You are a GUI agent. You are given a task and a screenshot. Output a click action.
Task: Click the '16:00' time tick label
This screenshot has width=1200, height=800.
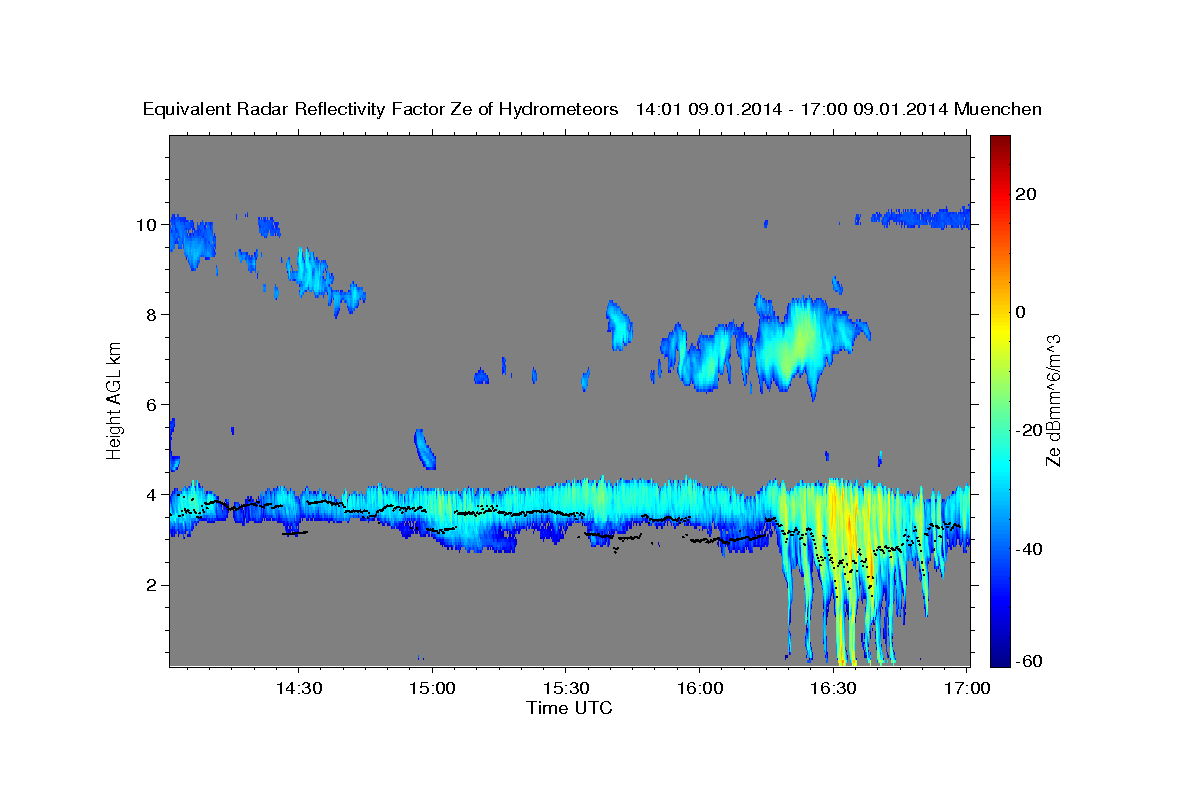click(x=699, y=689)
